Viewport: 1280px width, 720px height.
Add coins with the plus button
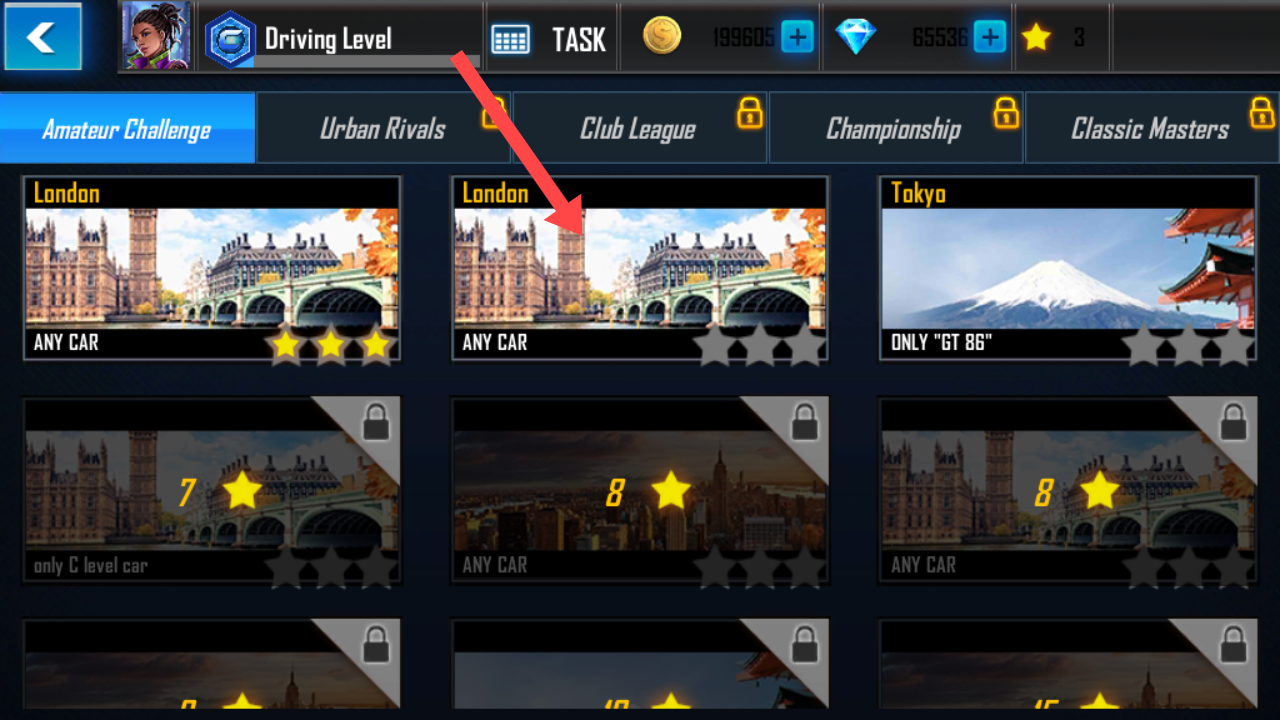pyautogui.click(x=797, y=38)
